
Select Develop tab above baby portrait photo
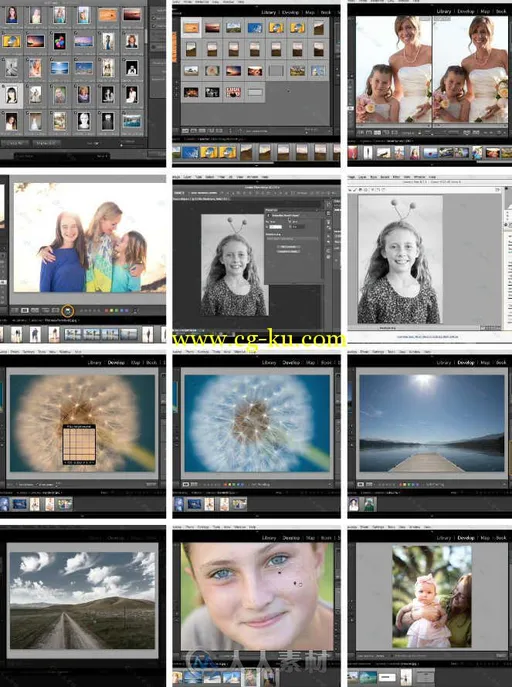point(466,538)
